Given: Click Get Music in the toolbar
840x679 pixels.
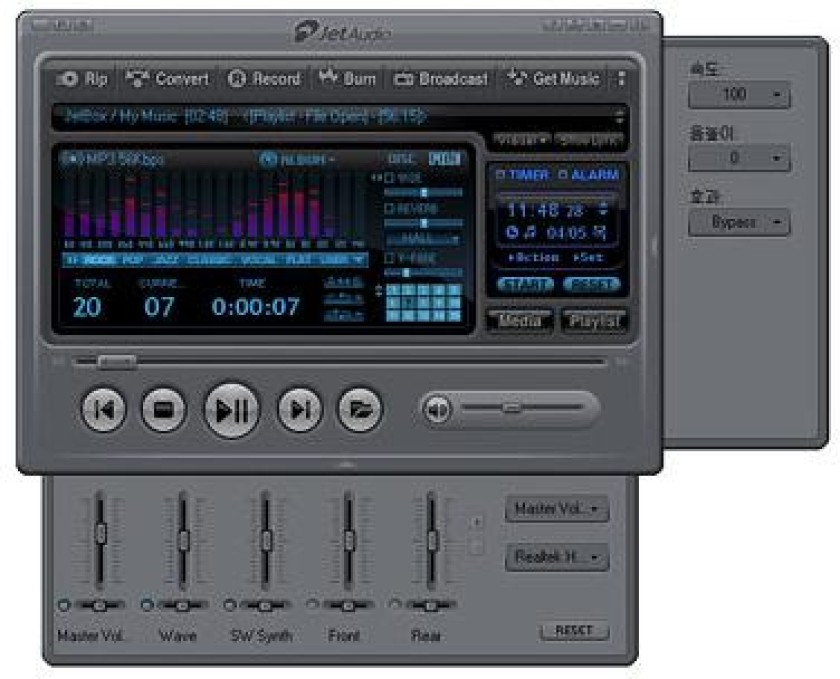Looking at the screenshot, I should tap(553, 79).
